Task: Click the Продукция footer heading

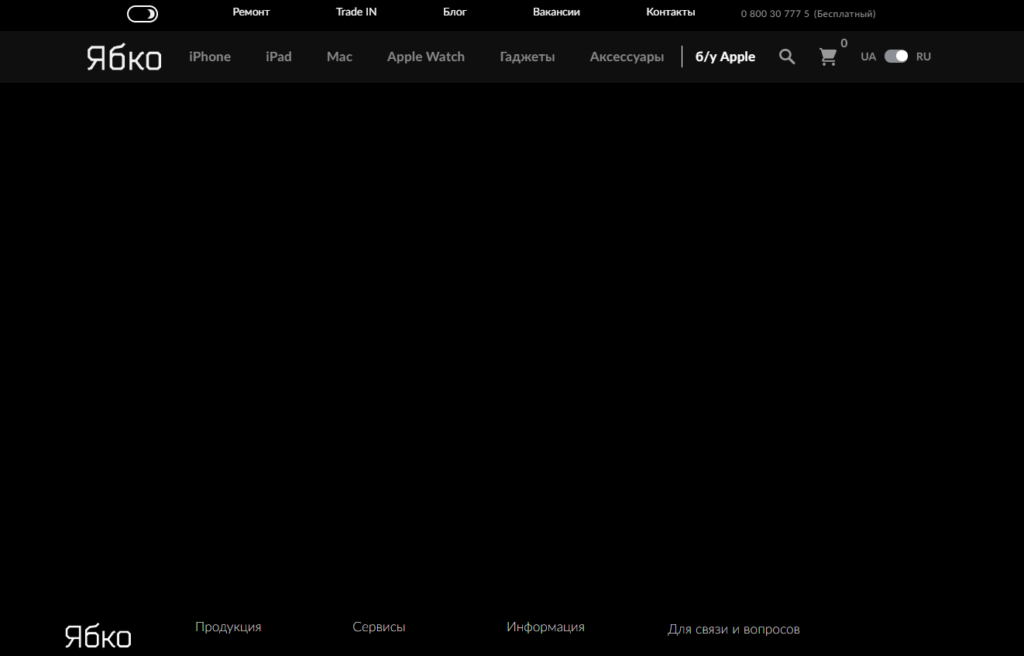Action: point(228,627)
